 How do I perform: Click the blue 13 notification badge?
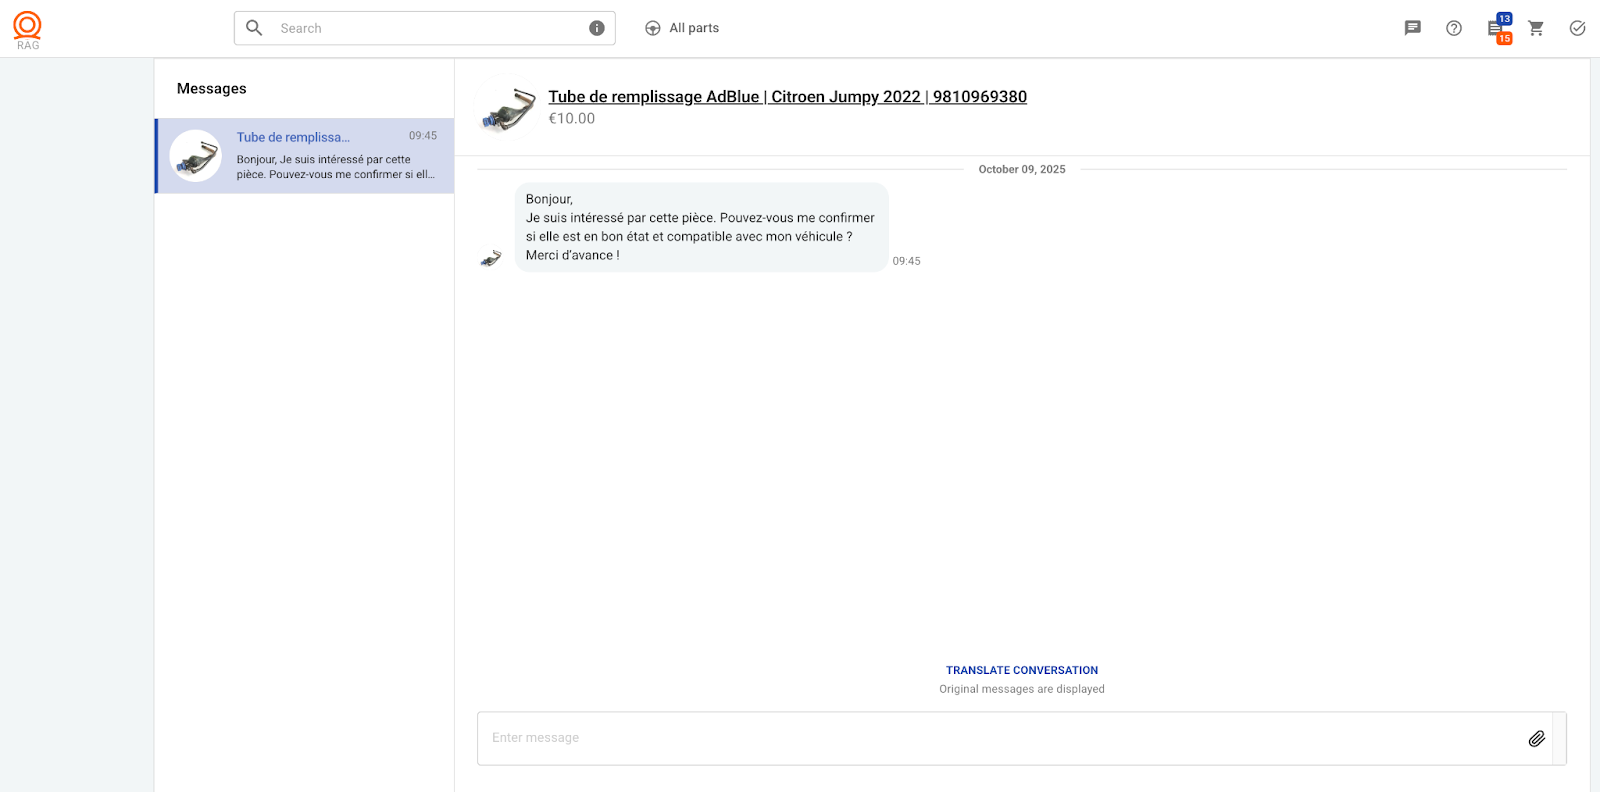click(1505, 19)
